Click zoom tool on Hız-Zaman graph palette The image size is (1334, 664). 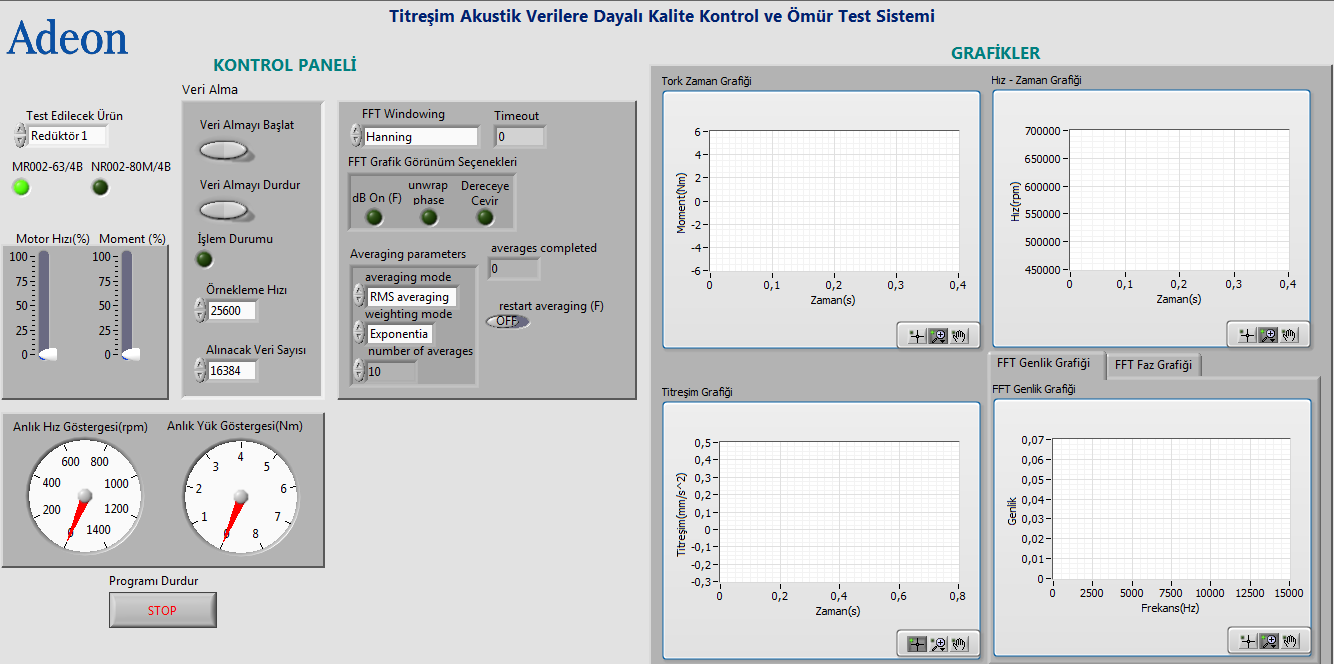click(x=1268, y=336)
